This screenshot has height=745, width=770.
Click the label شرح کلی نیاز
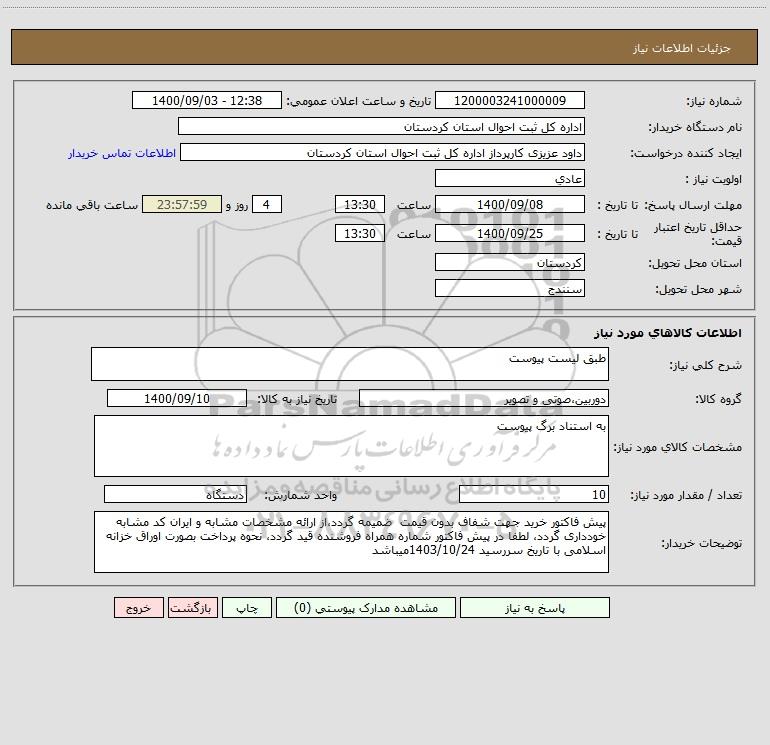(706, 365)
